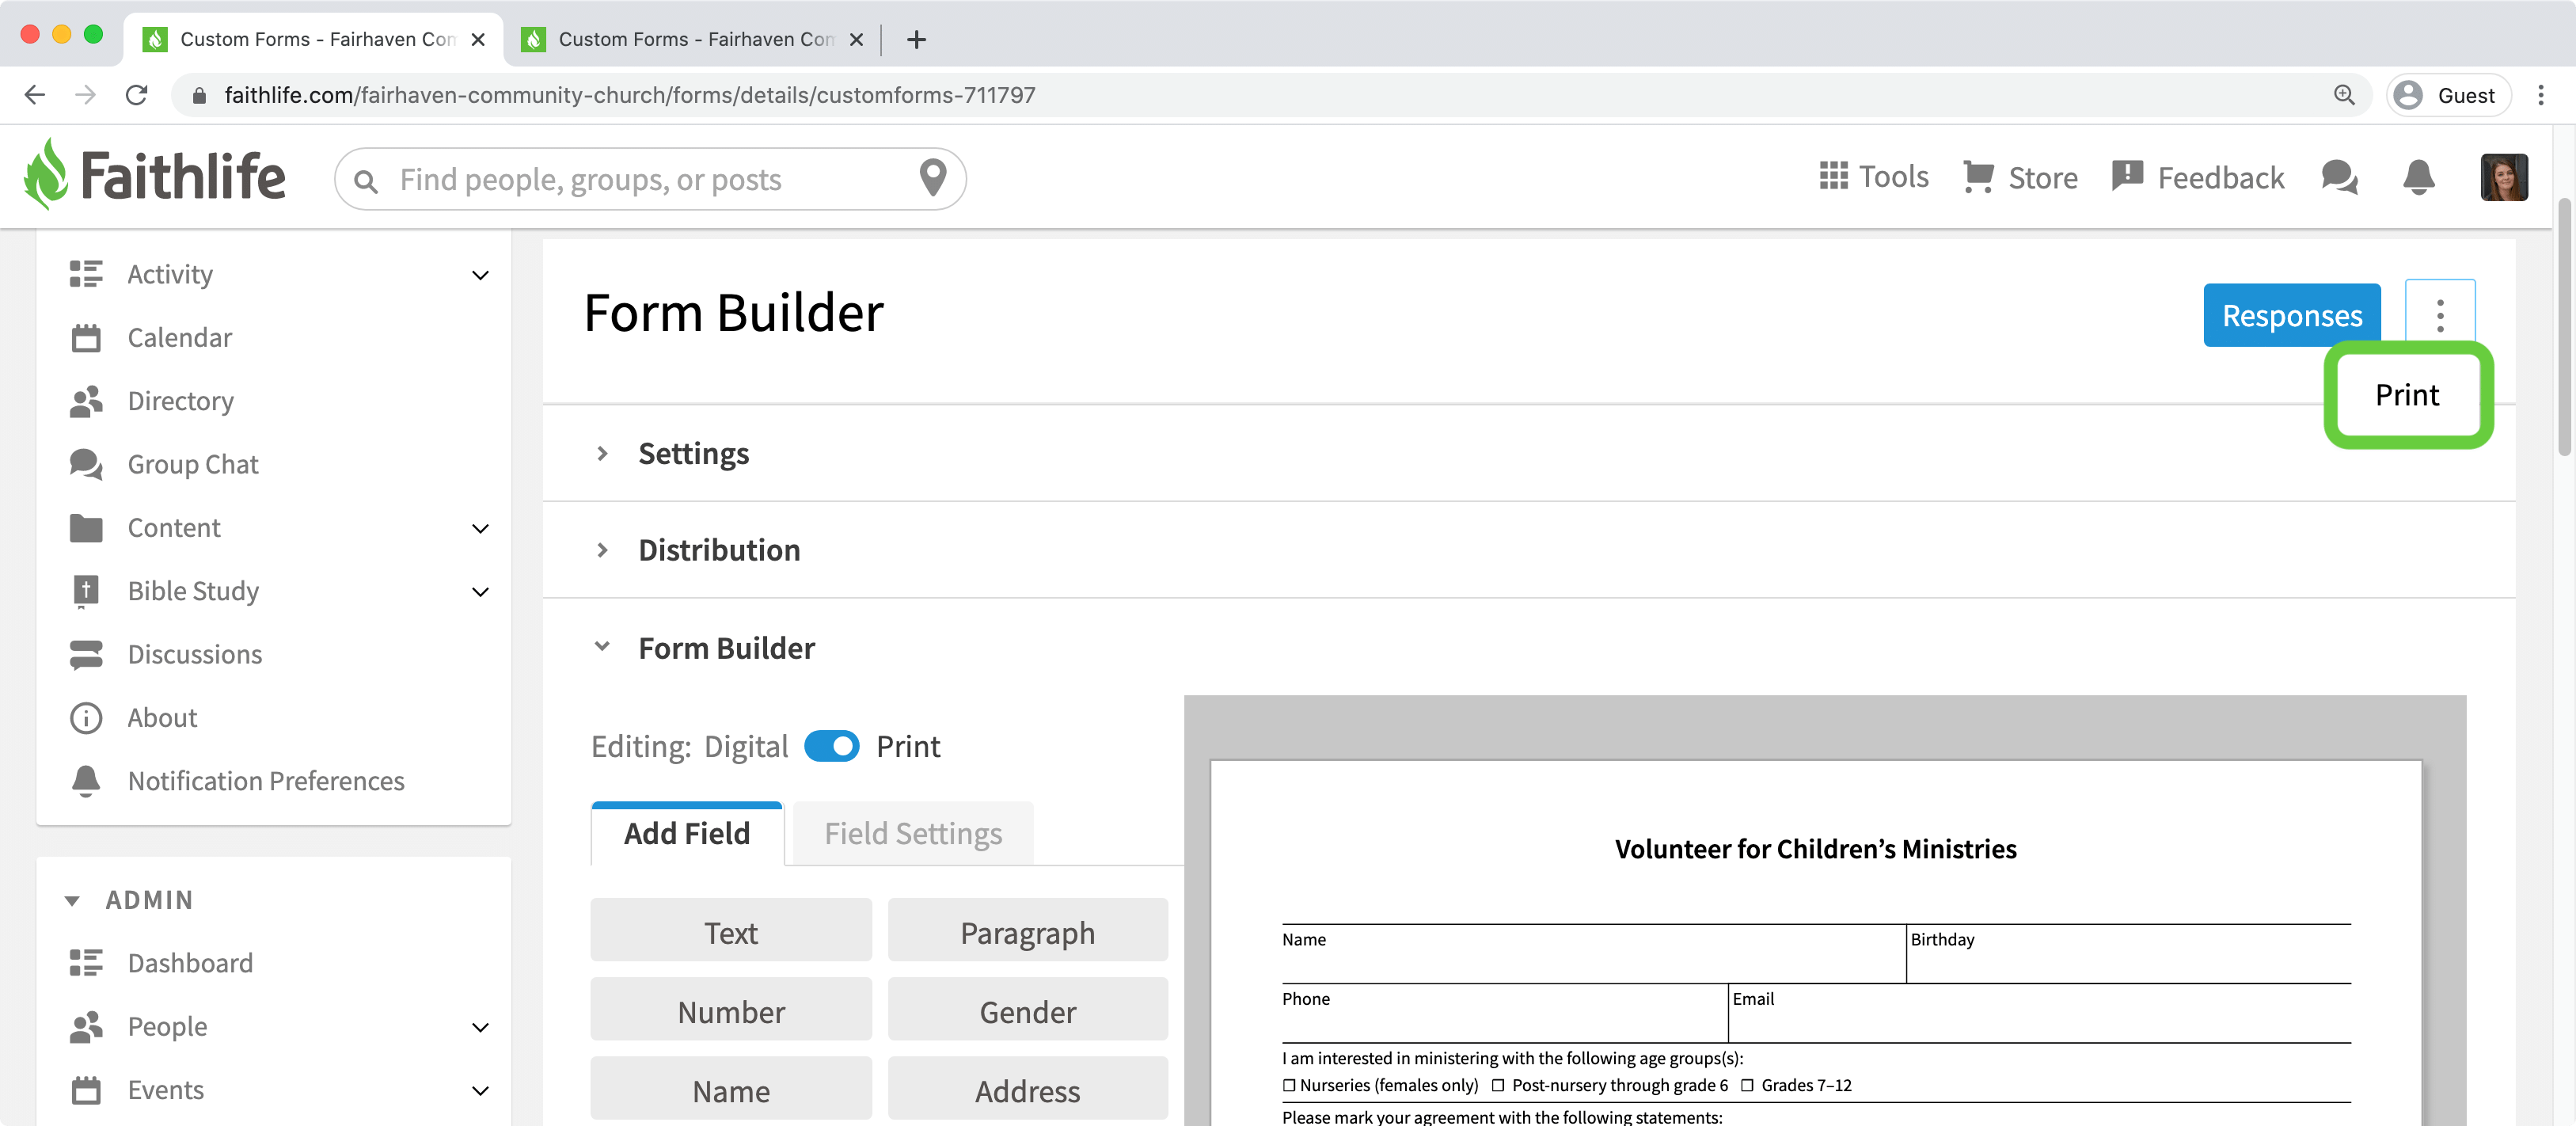This screenshot has height=1126, width=2576.
Task: Expand the Events chevron under Admin
Action: pos(480,1091)
